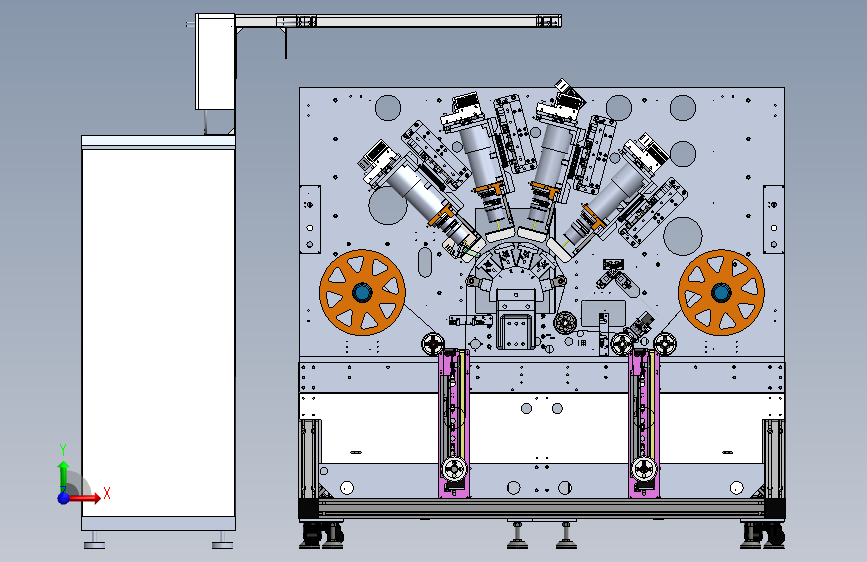The width and height of the screenshot is (867, 562).
Task: Select the right pink vertical slide column
Action: 644,424
